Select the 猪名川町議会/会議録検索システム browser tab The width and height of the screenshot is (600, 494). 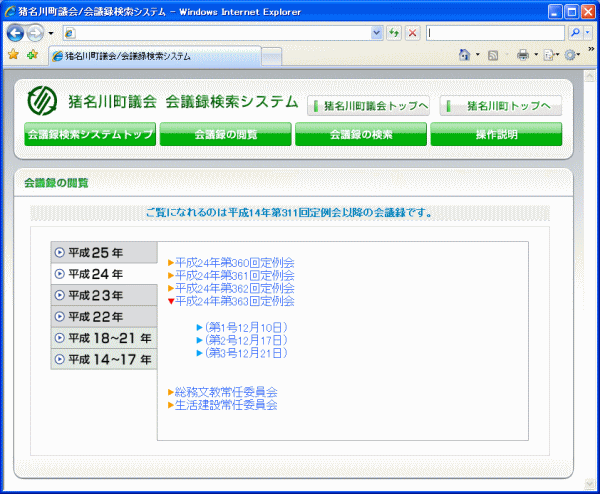155,56
